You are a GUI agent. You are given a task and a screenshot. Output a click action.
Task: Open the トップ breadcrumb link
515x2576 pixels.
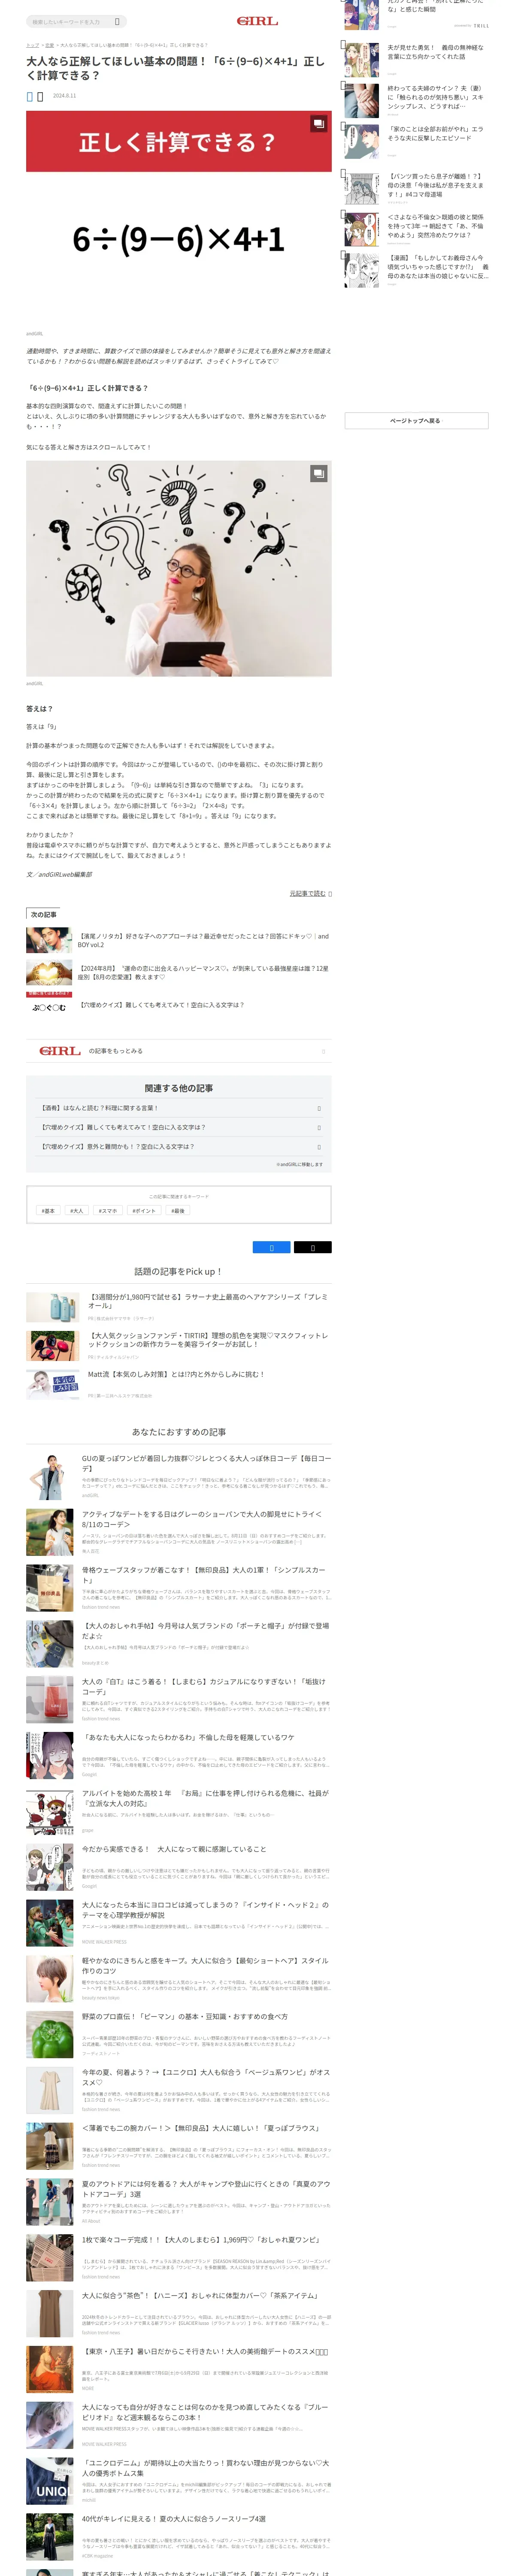[32, 45]
